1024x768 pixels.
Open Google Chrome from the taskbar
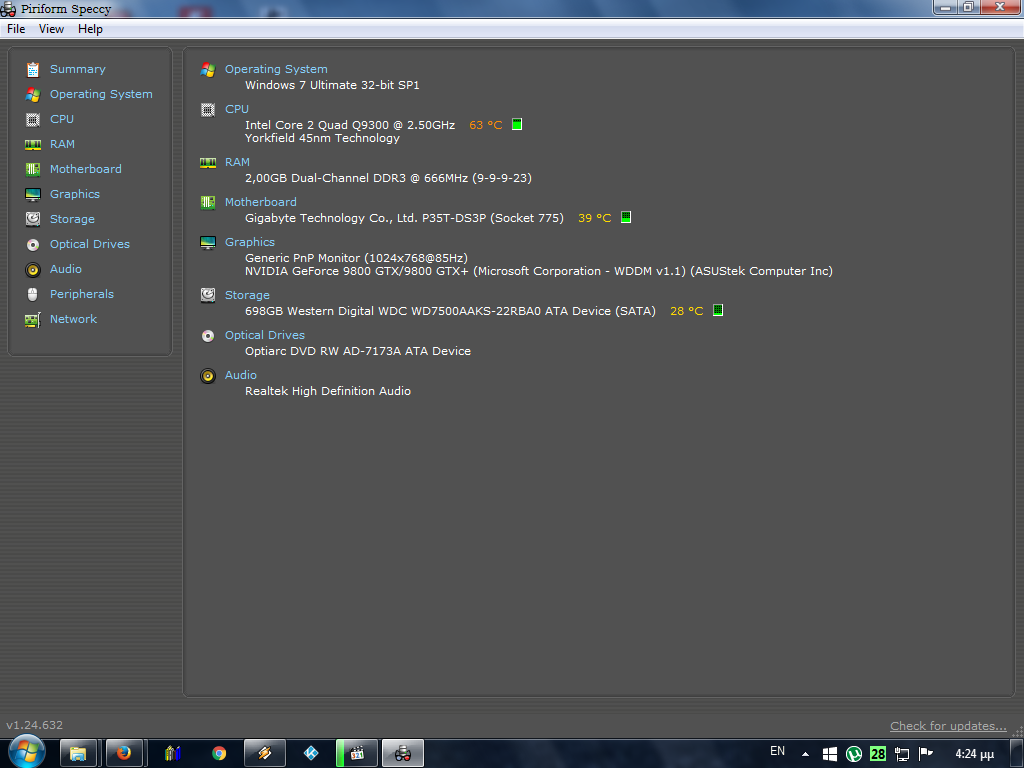[219, 754]
